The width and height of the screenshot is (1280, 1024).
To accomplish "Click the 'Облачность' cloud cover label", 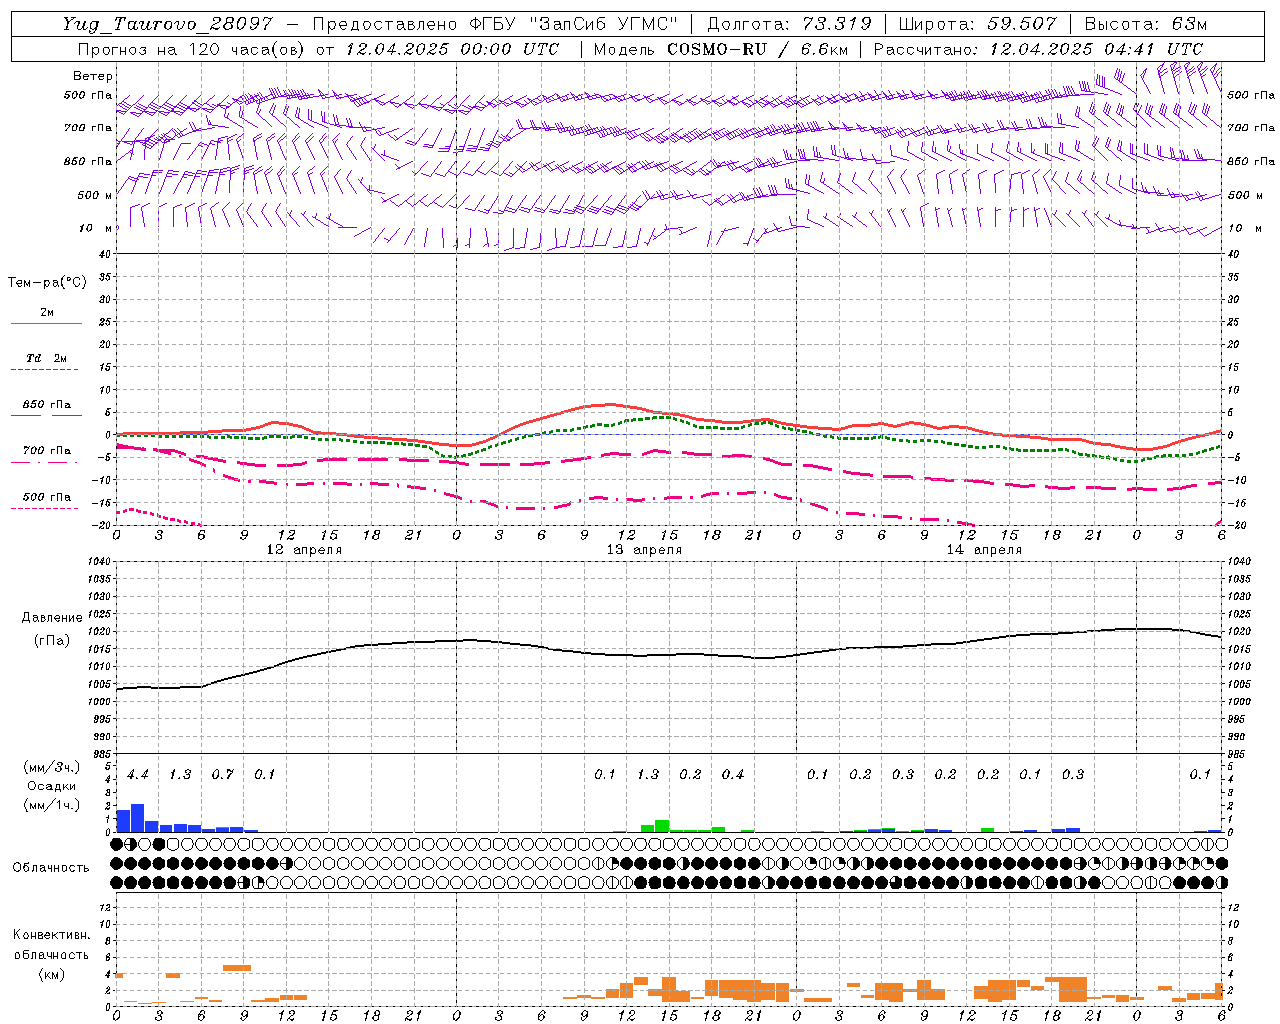I will 51,868.
